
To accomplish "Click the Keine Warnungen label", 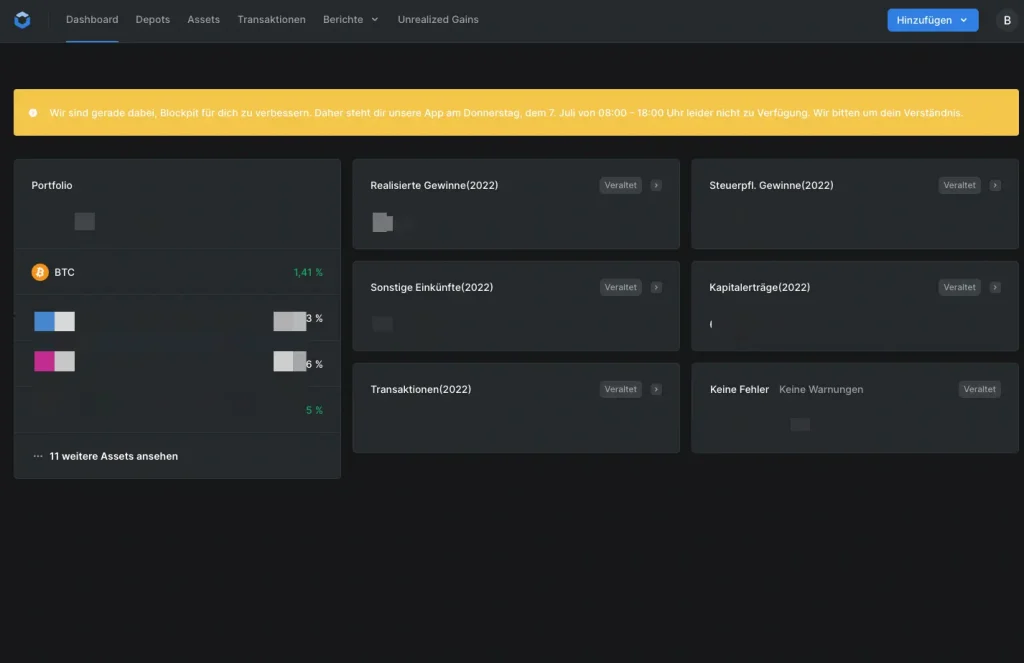I will (x=821, y=389).
